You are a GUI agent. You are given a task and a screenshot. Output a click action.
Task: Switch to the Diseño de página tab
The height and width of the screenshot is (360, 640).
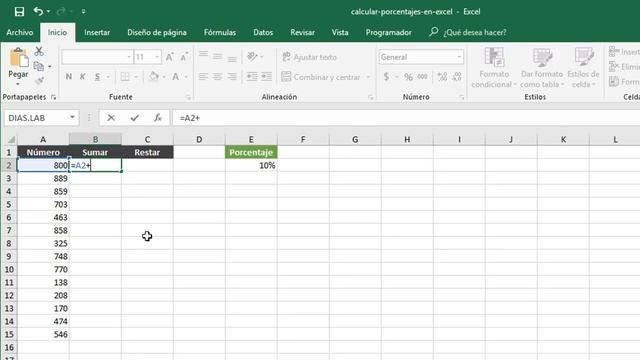[157, 32]
